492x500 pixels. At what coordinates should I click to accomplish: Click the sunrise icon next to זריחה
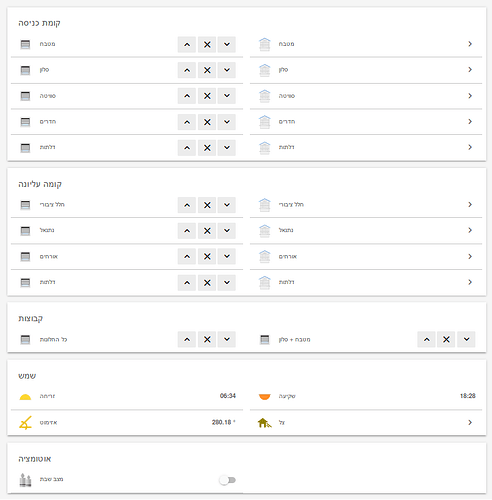coord(25,396)
